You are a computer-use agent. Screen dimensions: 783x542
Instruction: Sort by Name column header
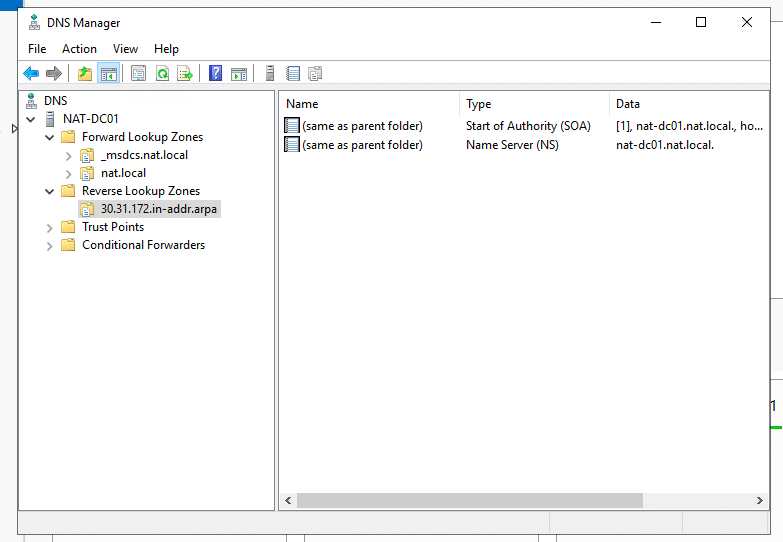pos(370,104)
